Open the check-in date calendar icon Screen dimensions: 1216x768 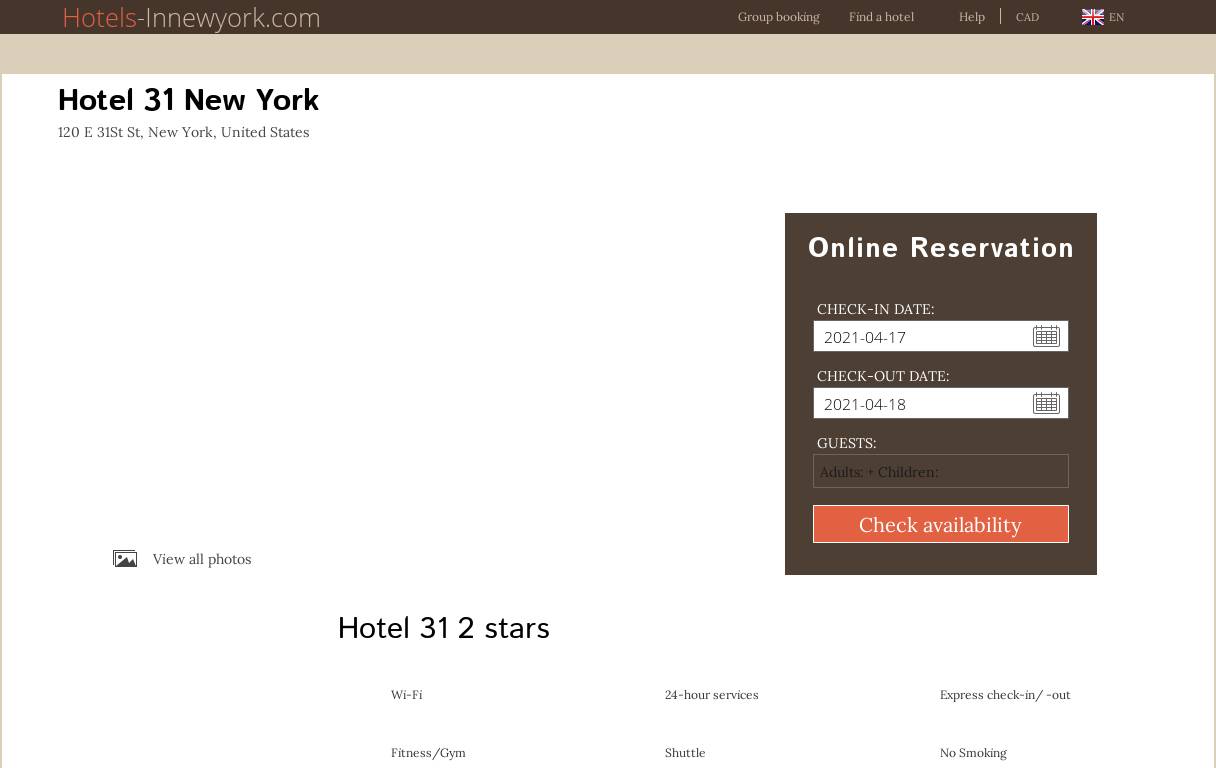(x=1046, y=336)
